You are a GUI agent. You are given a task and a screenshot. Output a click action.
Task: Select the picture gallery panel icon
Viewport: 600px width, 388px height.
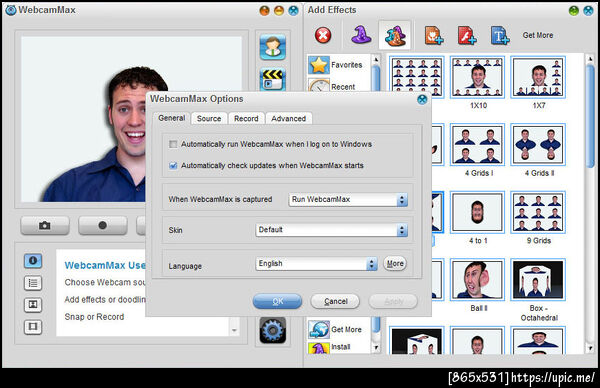33,305
